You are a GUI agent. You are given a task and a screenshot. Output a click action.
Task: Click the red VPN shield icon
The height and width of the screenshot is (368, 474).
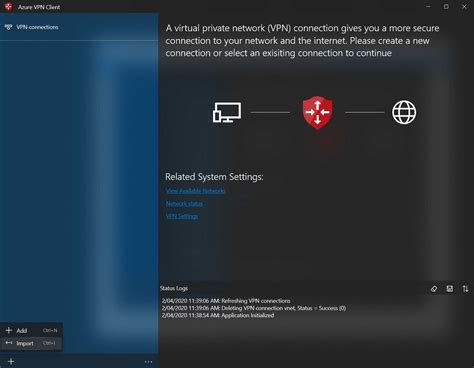click(317, 113)
